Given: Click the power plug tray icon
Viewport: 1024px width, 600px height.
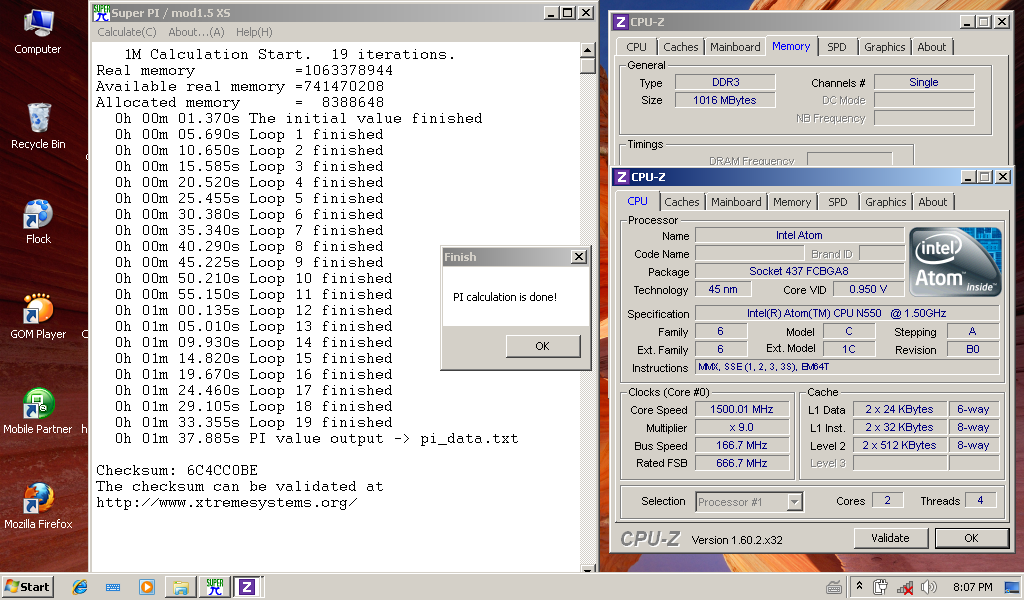Looking at the screenshot, I should pos(880,587).
